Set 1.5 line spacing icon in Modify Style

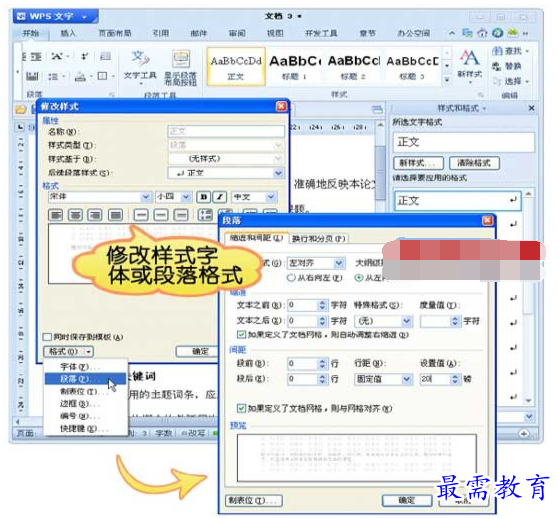161,215
